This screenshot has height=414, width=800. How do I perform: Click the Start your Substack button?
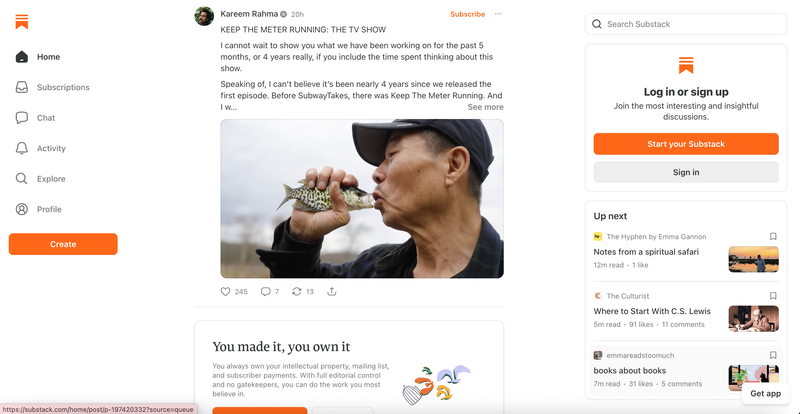point(686,144)
